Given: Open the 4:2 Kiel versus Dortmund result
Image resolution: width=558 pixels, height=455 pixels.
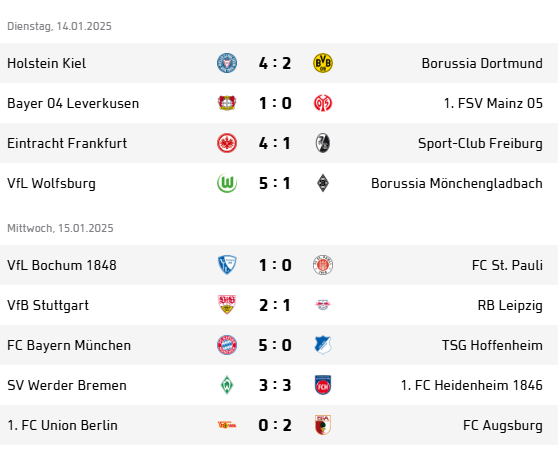Looking at the screenshot, I should pos(275,63).
